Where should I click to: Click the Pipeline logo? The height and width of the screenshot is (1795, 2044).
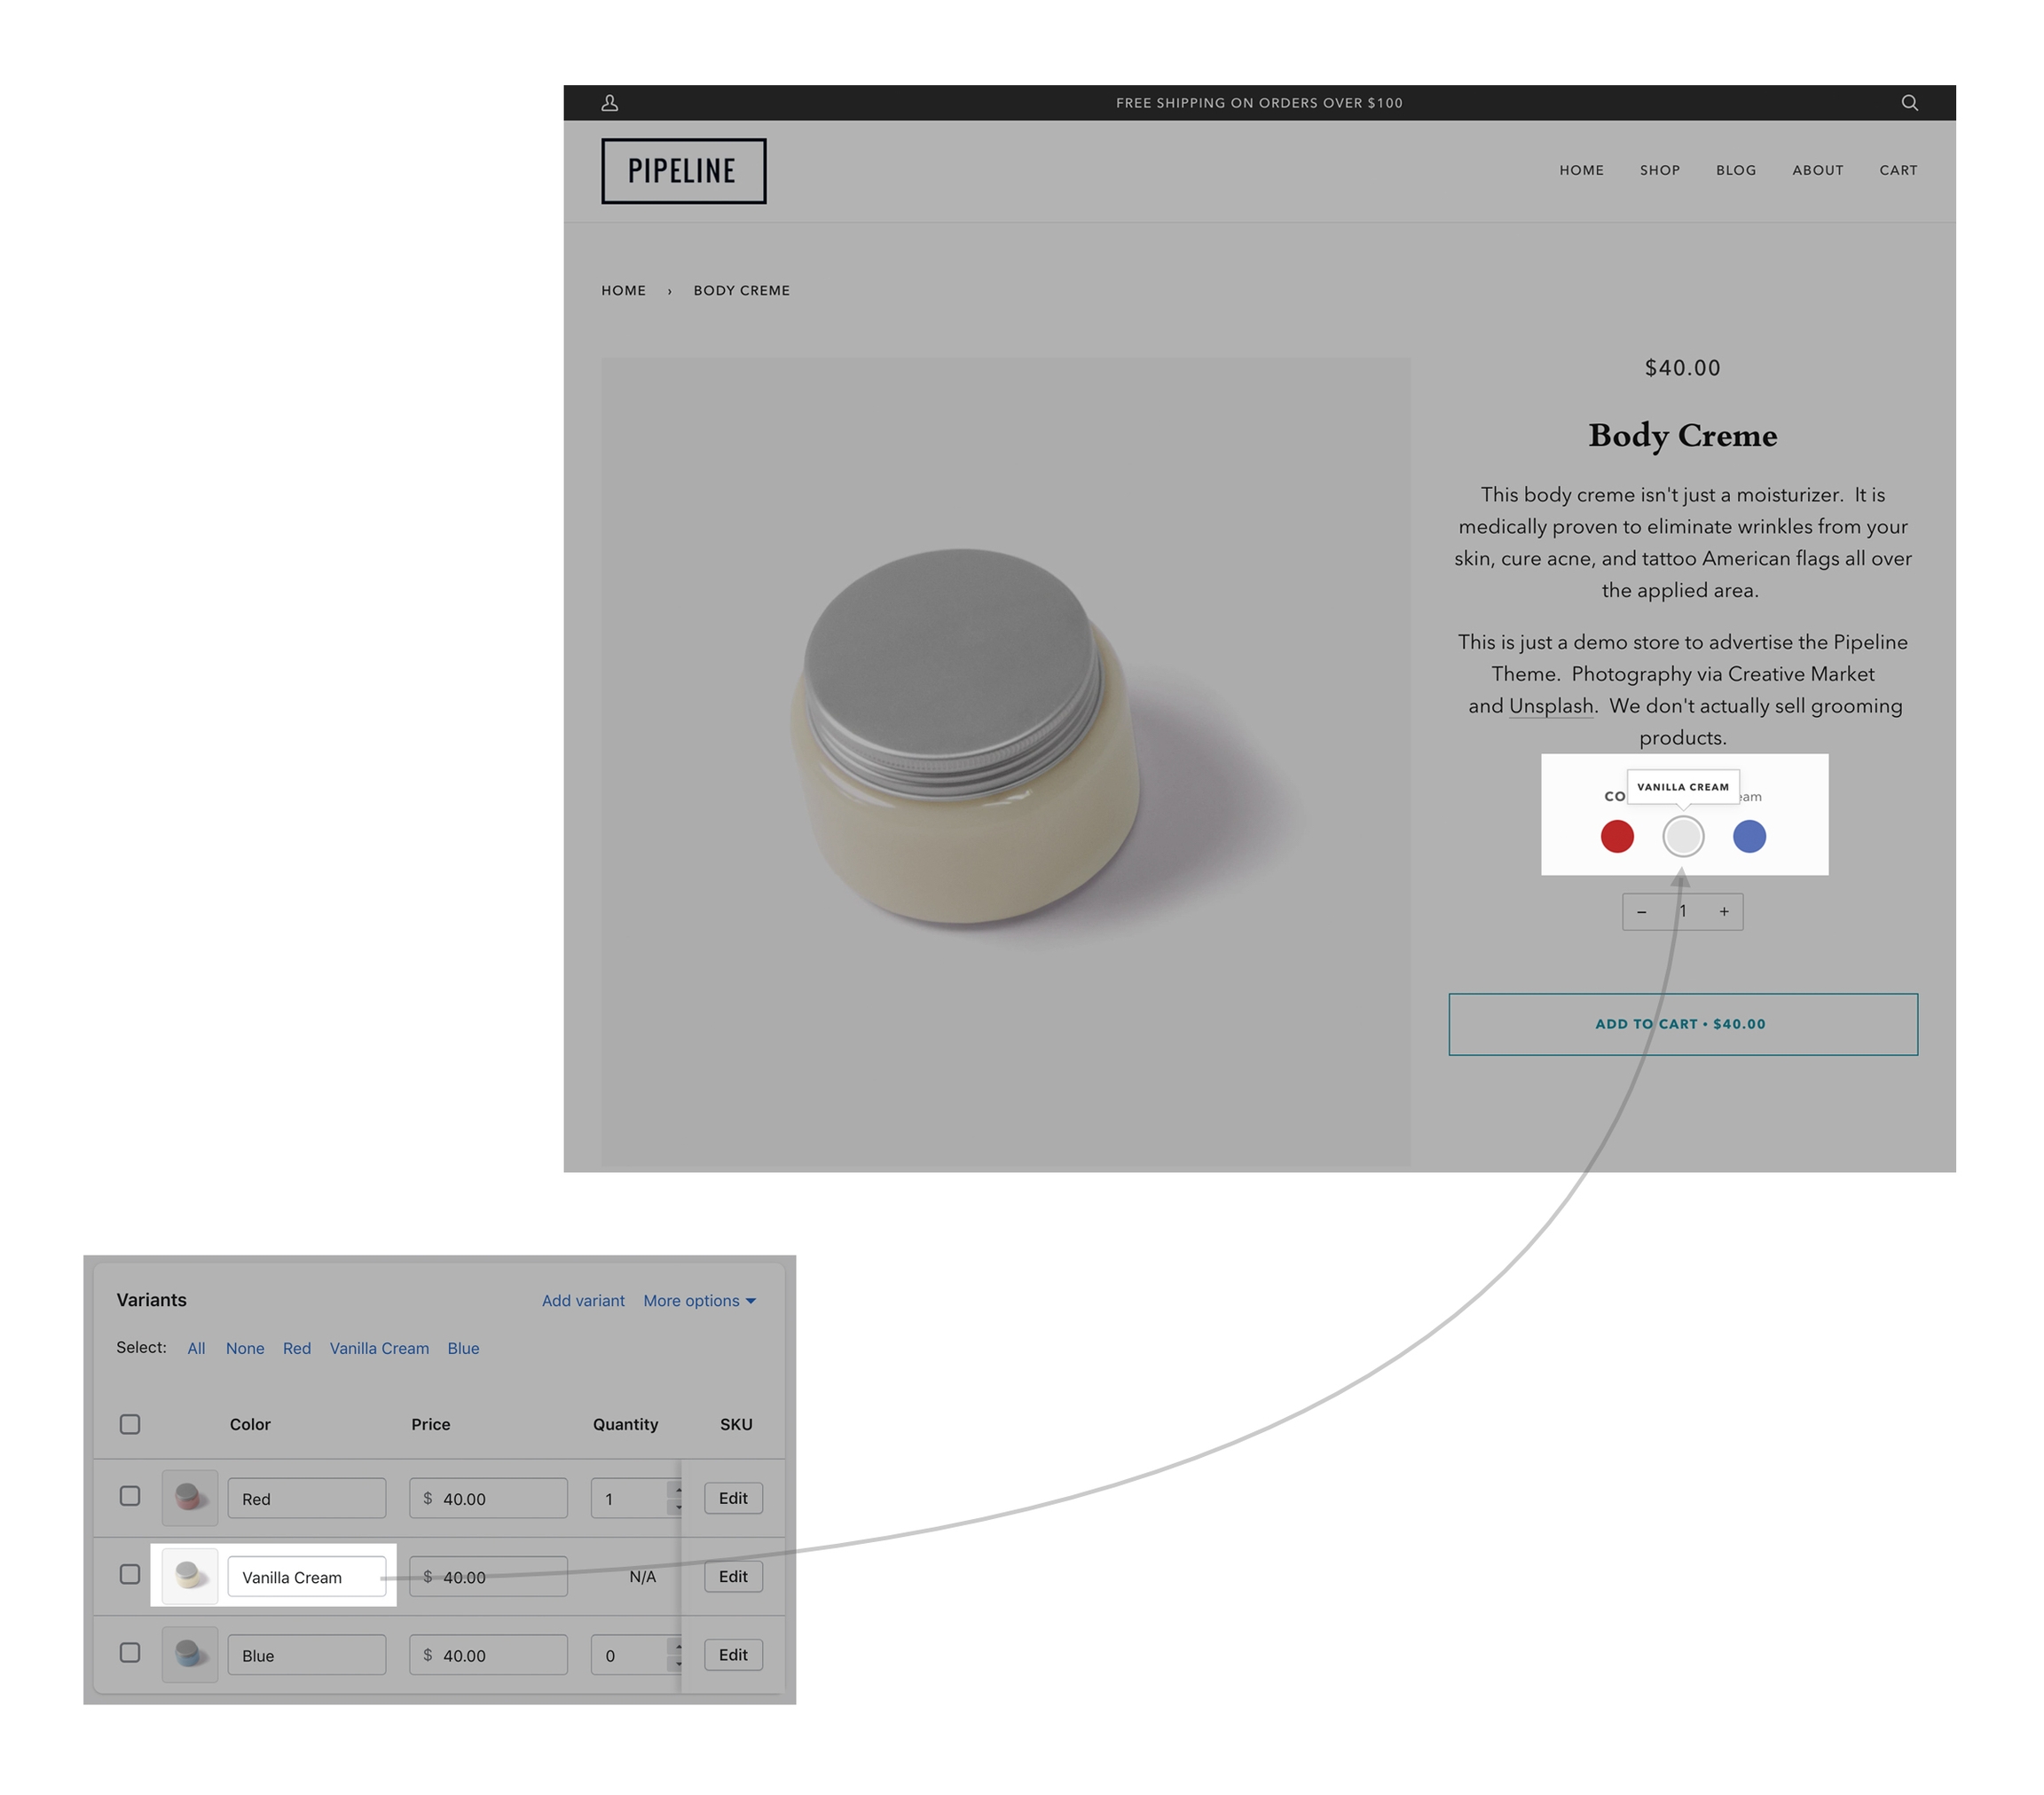coord(683,171)
